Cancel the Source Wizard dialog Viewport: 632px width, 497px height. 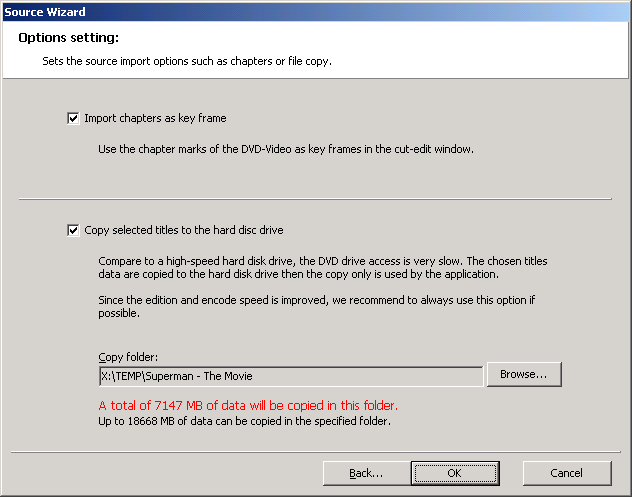[566, 473]
